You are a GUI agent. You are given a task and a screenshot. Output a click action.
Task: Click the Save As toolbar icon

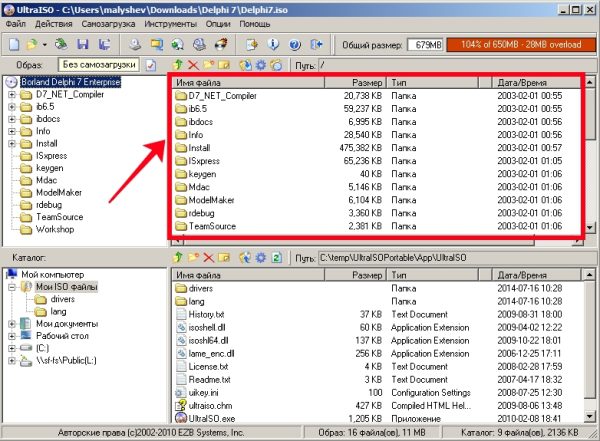pos(104,45)
